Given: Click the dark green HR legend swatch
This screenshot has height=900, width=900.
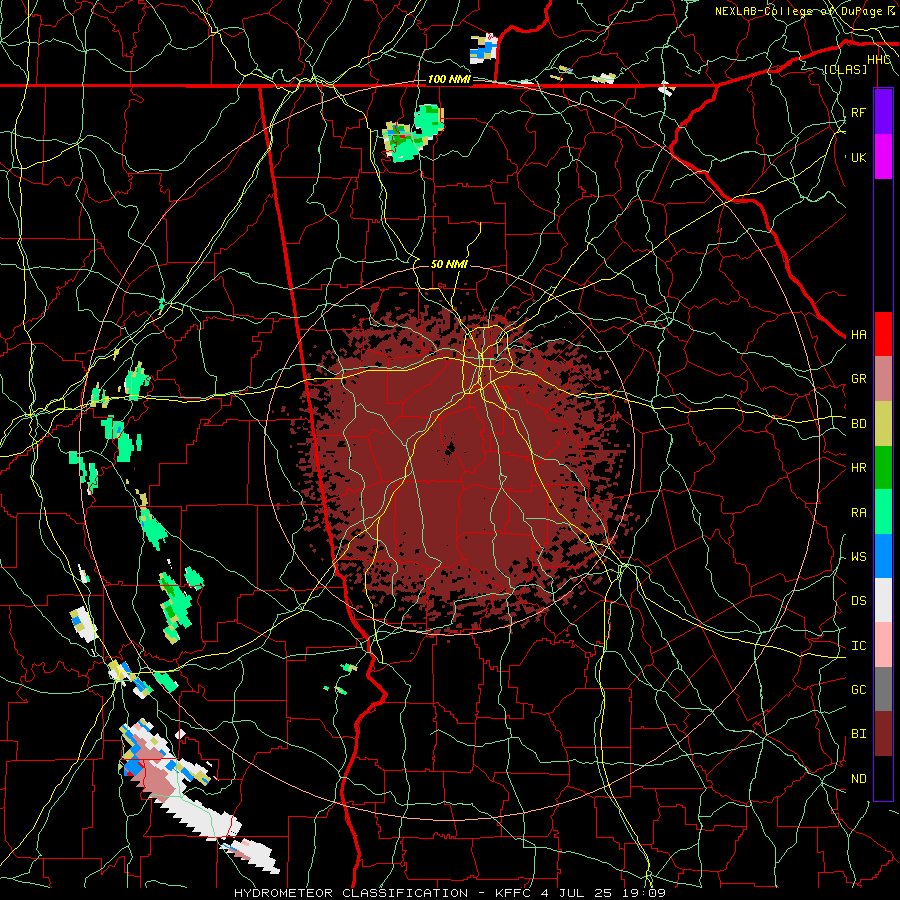Looking at the screenshot, I should (x=883, y=468).
